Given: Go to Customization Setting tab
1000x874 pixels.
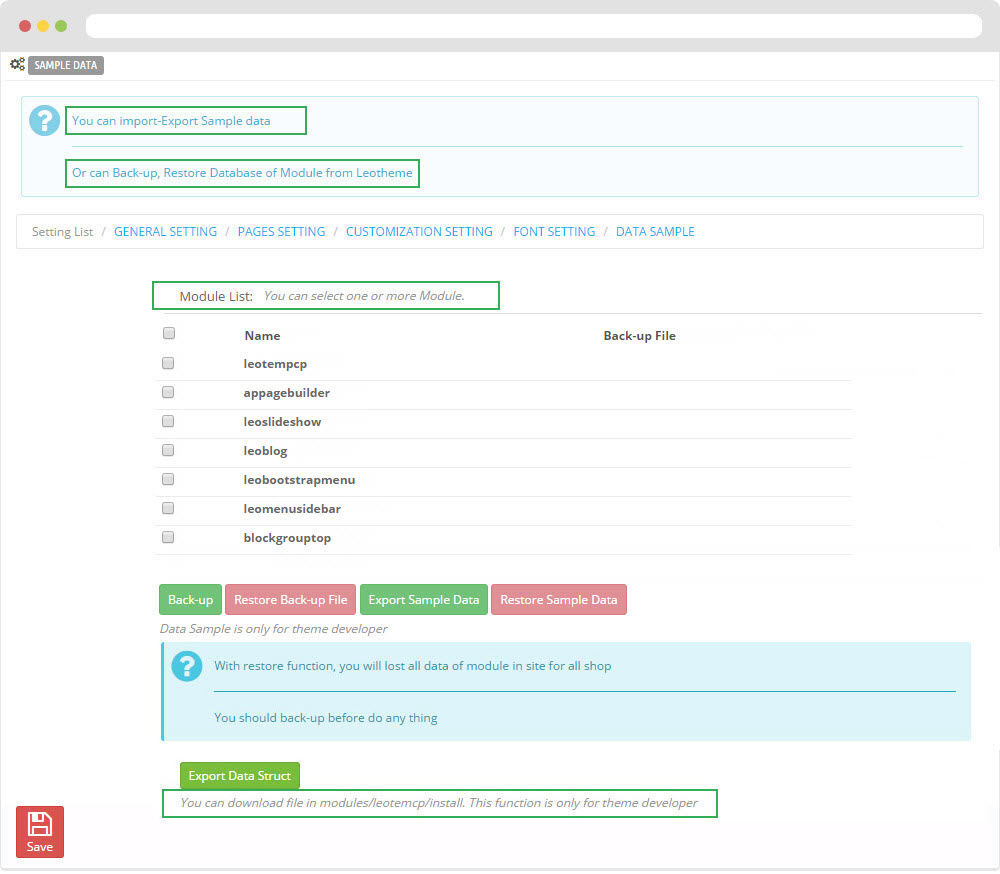Looking at the screenshot, I should (419, 232).
